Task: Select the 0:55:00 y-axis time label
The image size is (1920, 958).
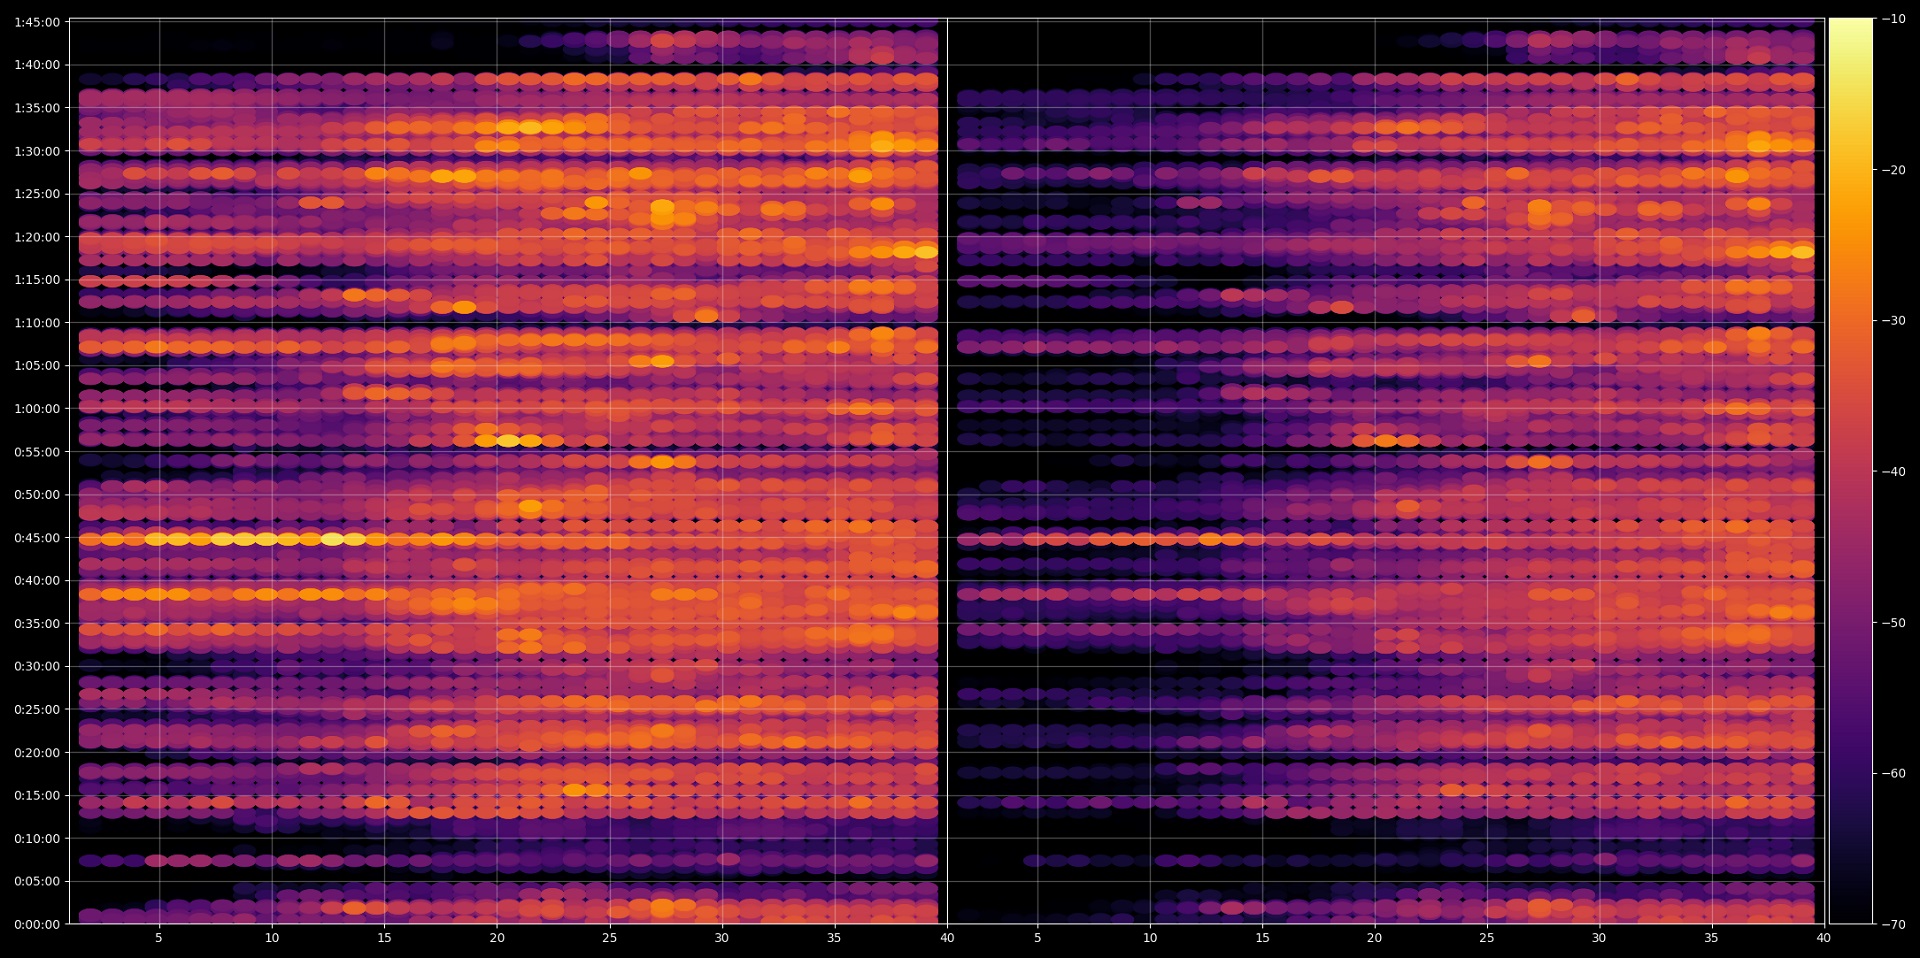Action: 37,452
